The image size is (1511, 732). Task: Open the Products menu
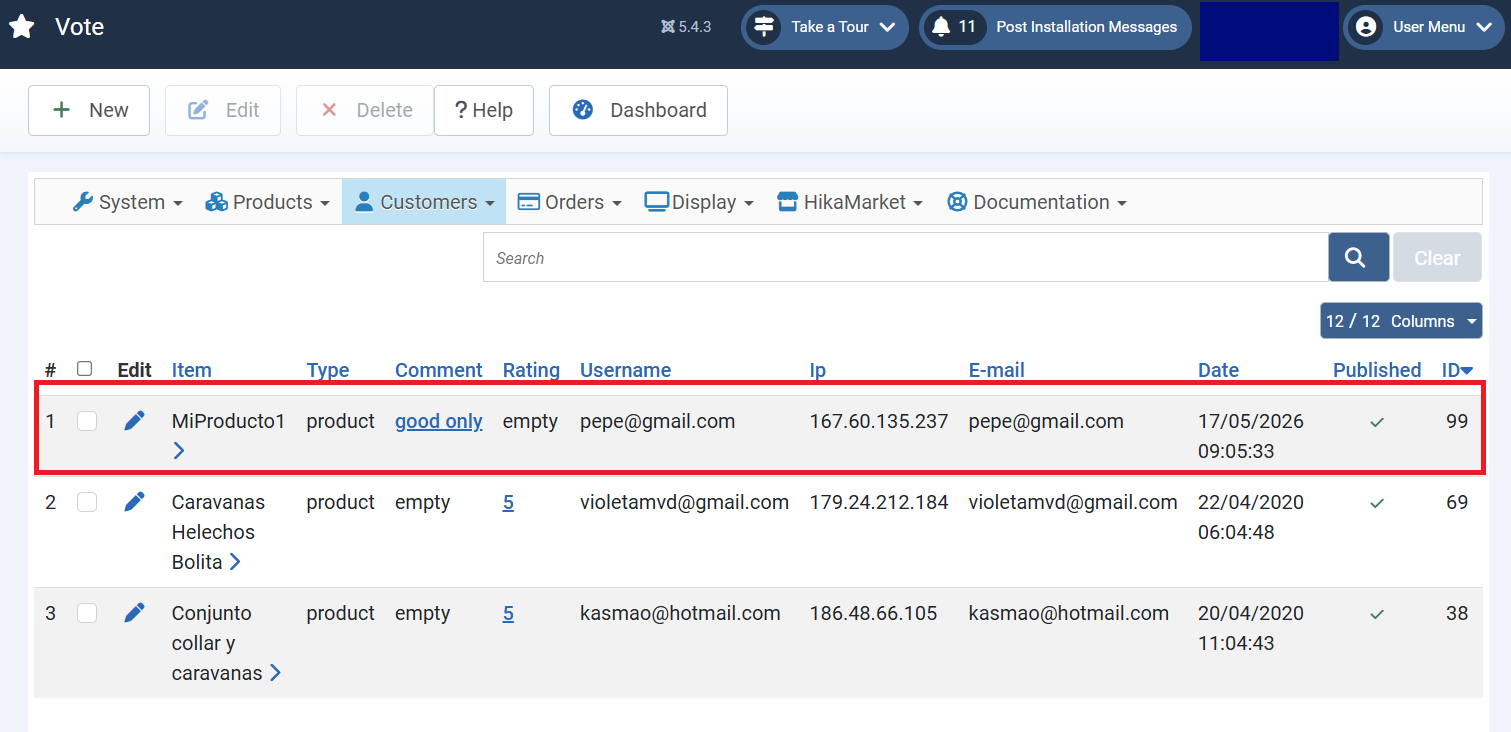pos(267,202)
